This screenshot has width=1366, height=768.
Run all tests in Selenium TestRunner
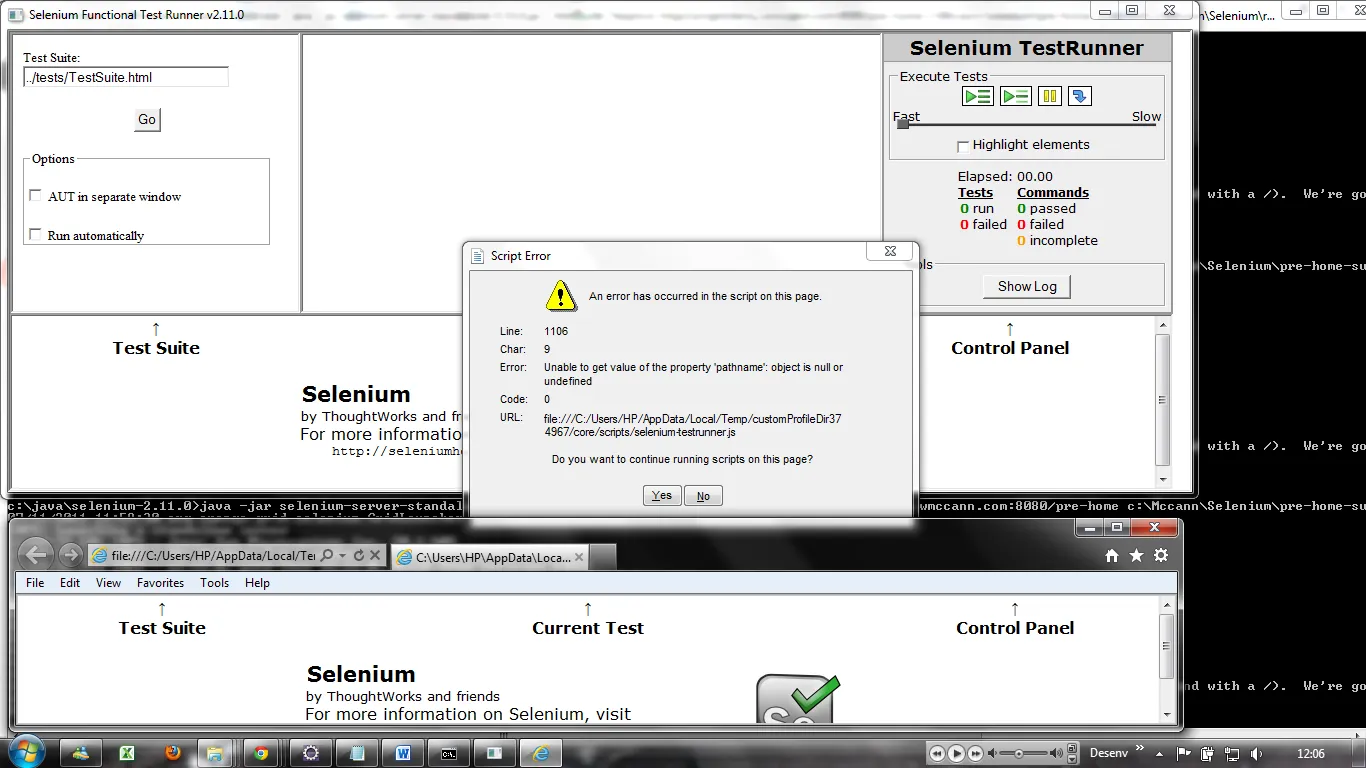click(x=977, y=96)
